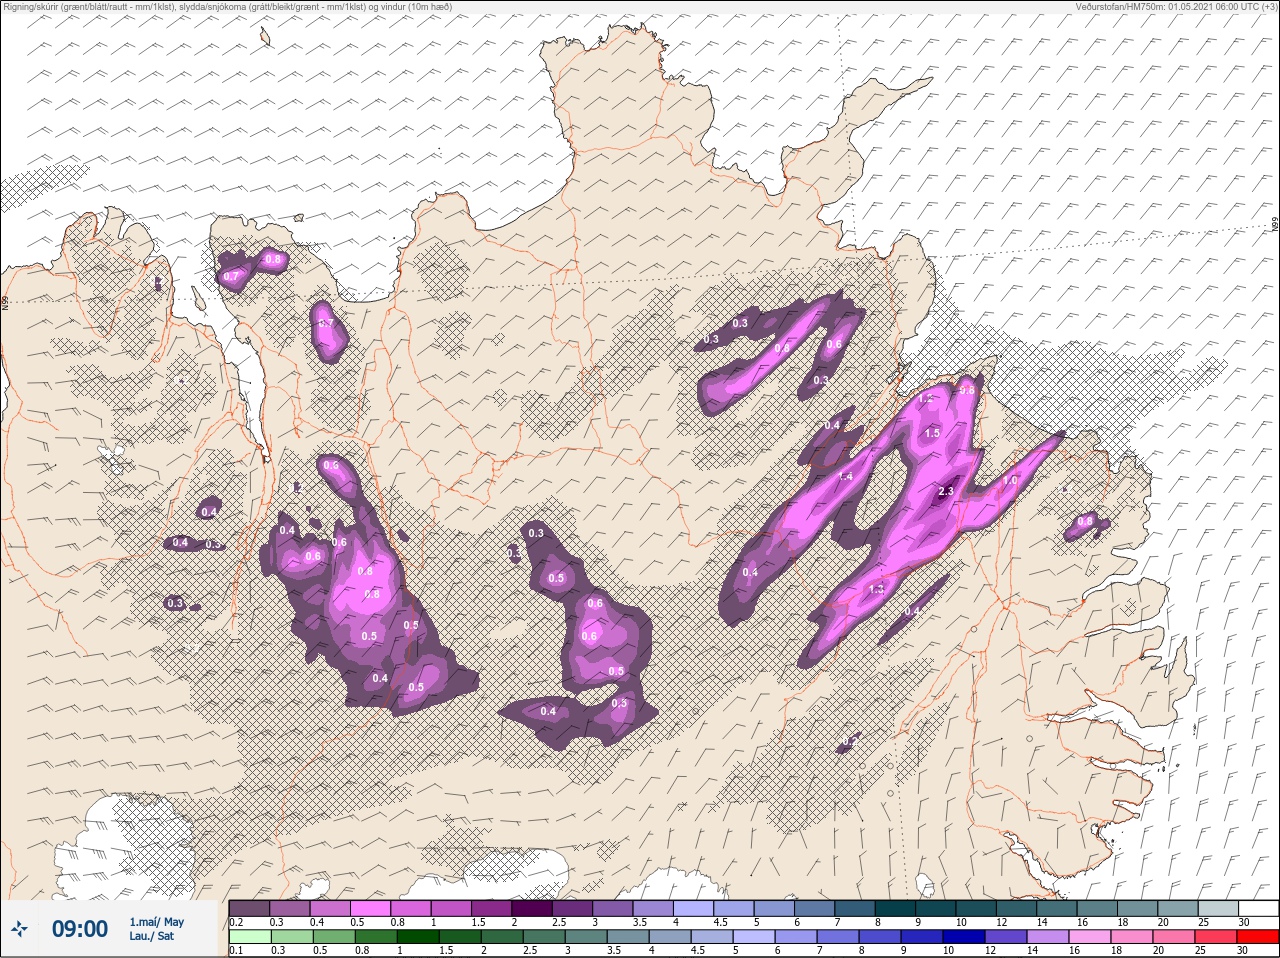Screen dimensions: 1280x958
Task: Click the 'Lau./ Sat' weekday text
Action: 151,936
